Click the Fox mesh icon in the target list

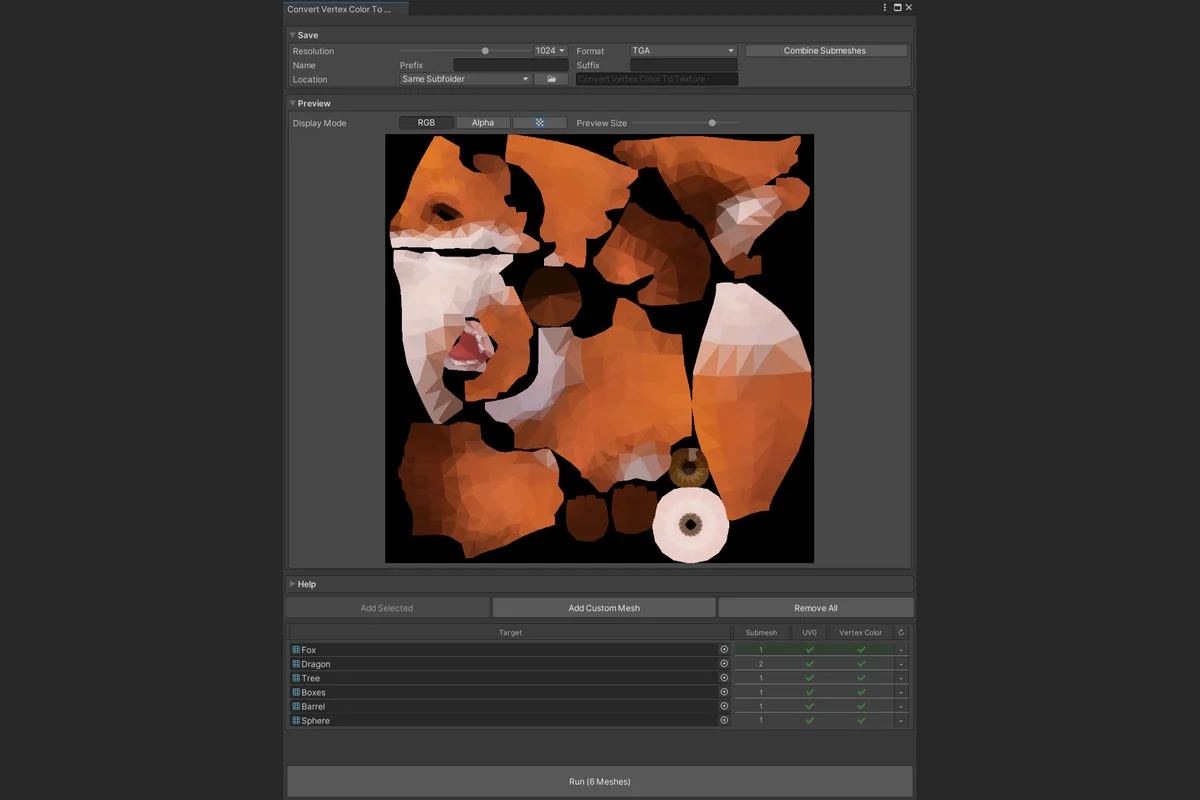pos(297,649)
